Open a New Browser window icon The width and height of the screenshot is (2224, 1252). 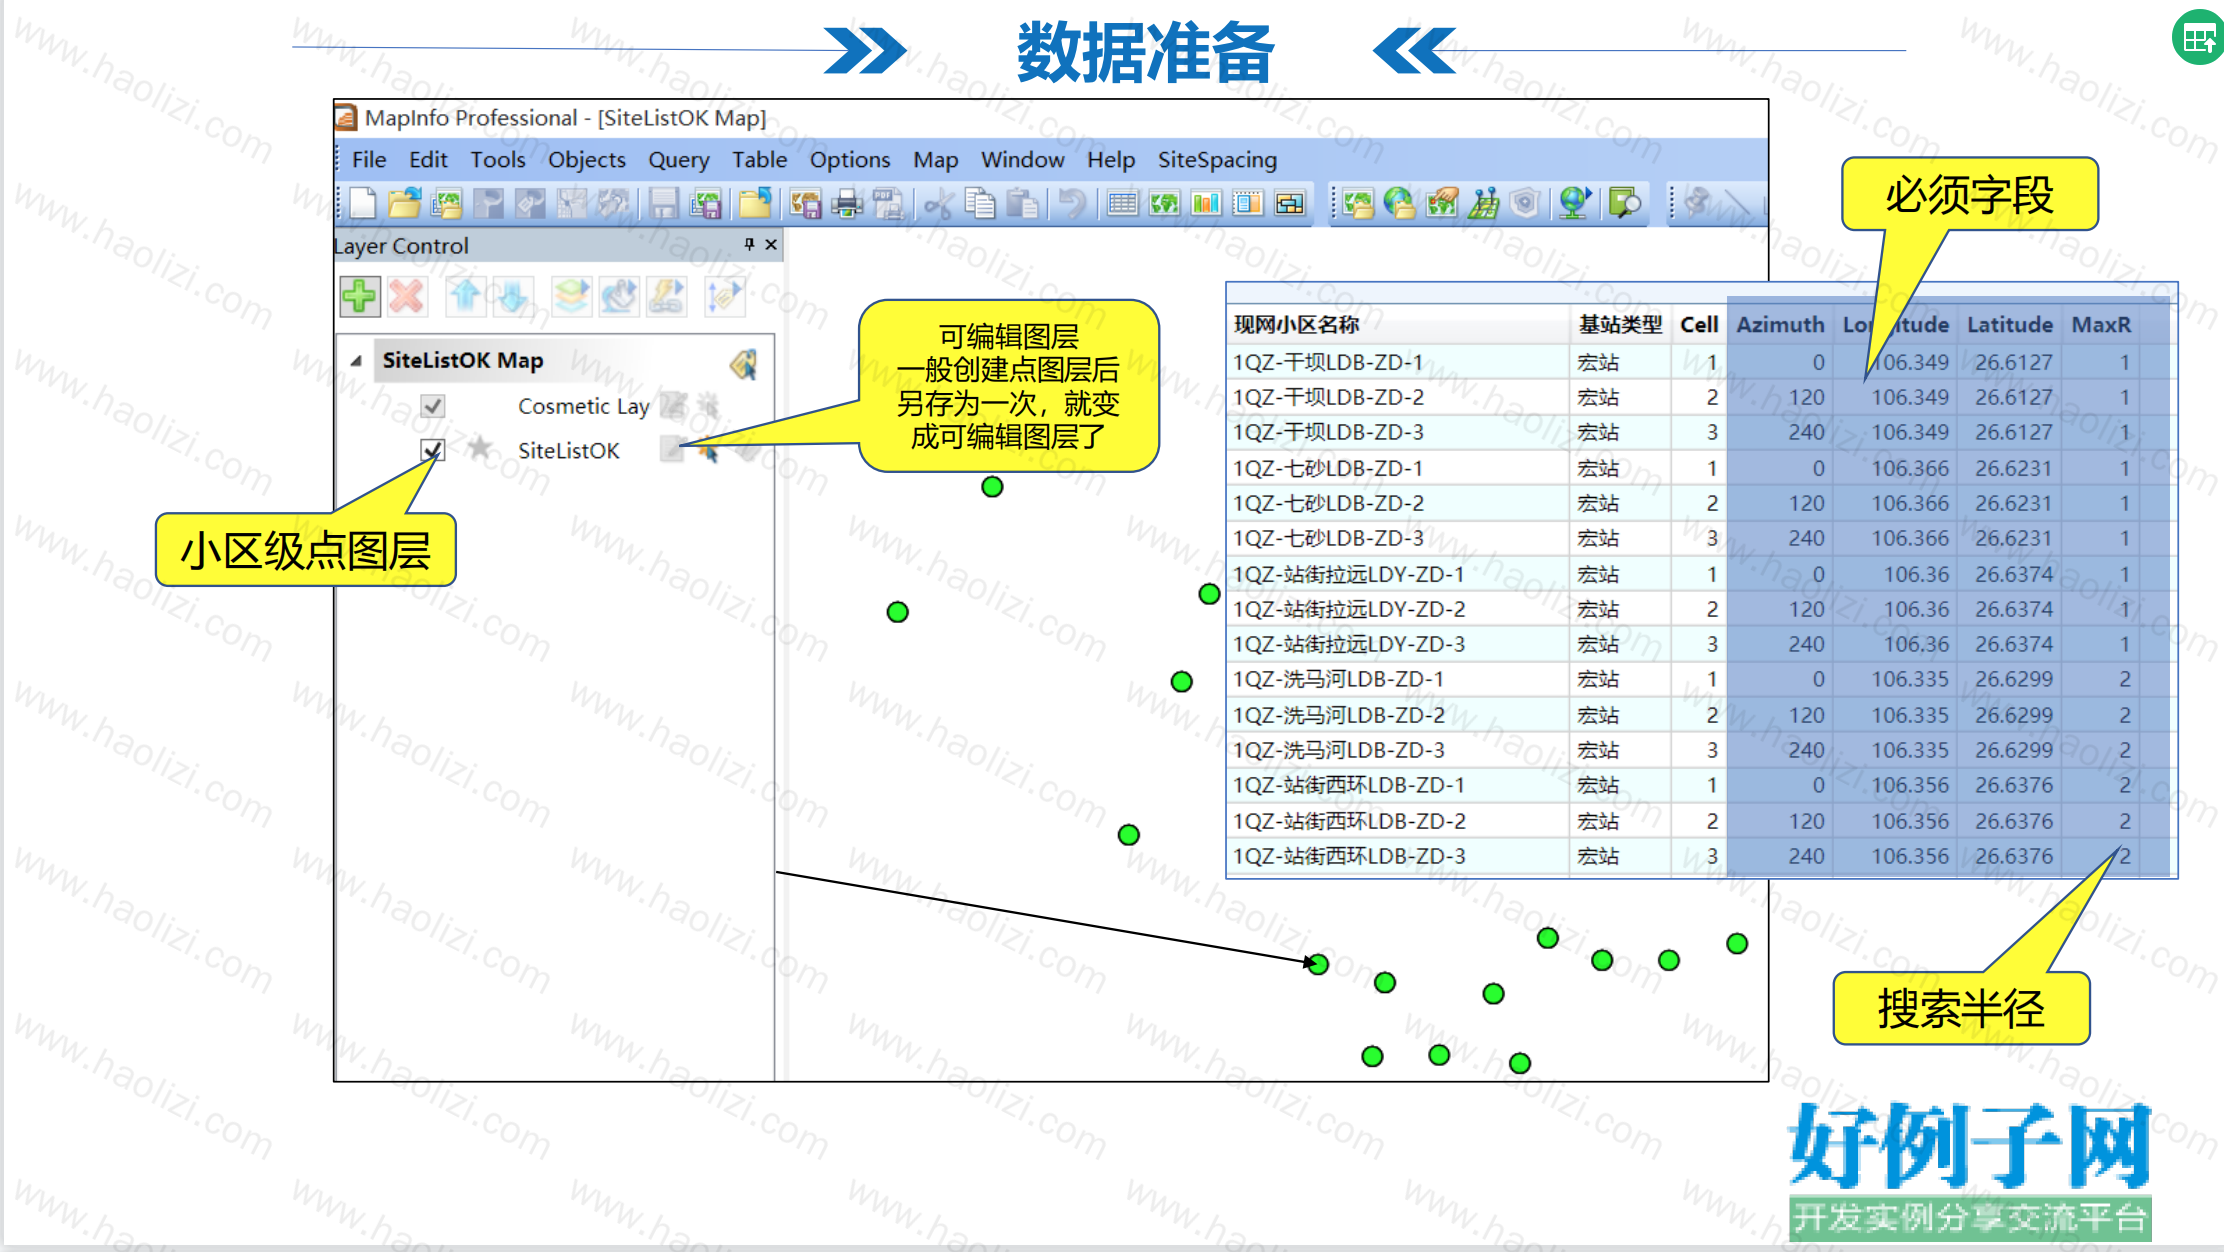click(1123, 204)
